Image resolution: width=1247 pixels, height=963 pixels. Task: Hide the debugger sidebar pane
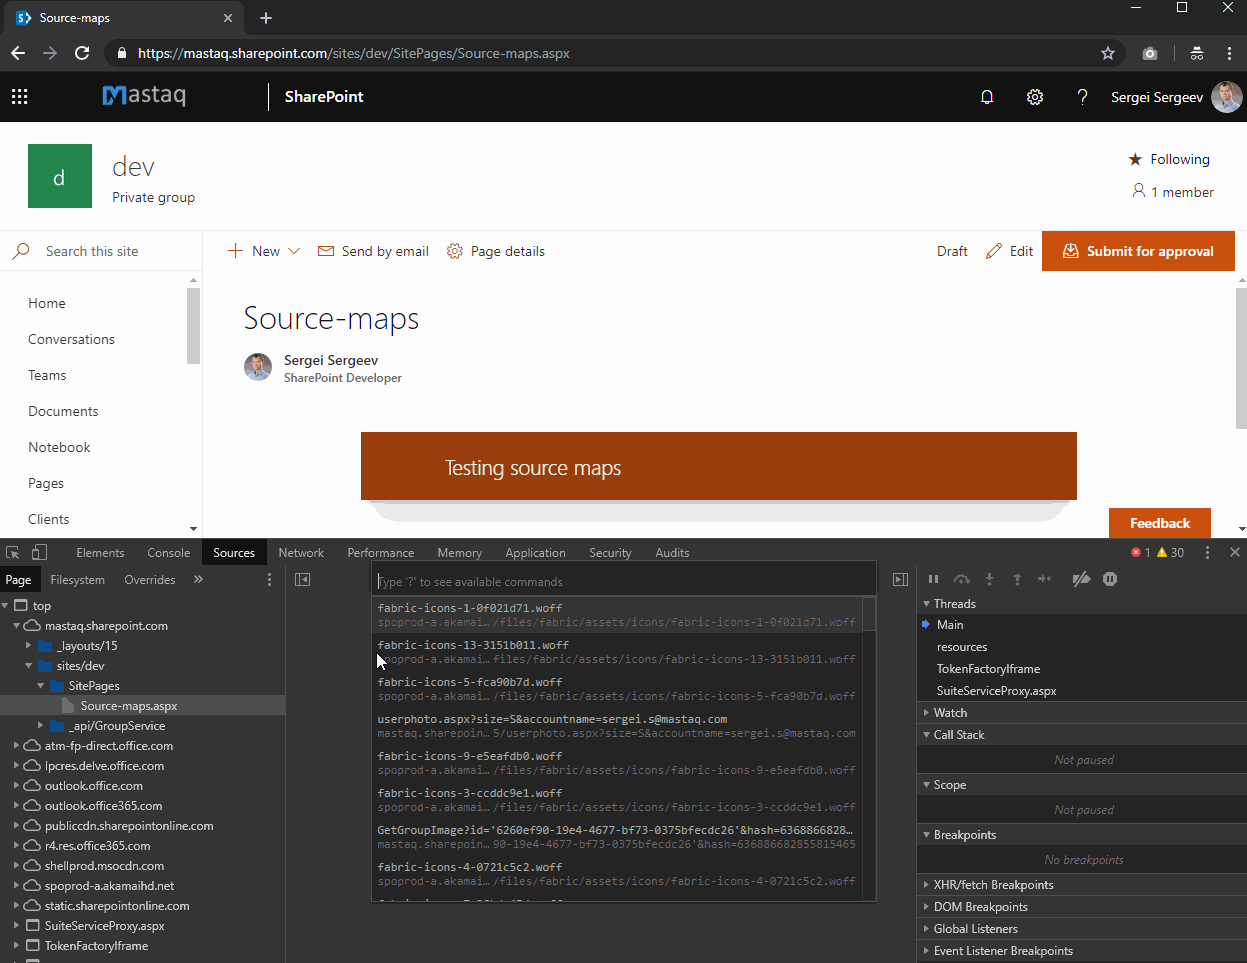click(x=900, y=579)
